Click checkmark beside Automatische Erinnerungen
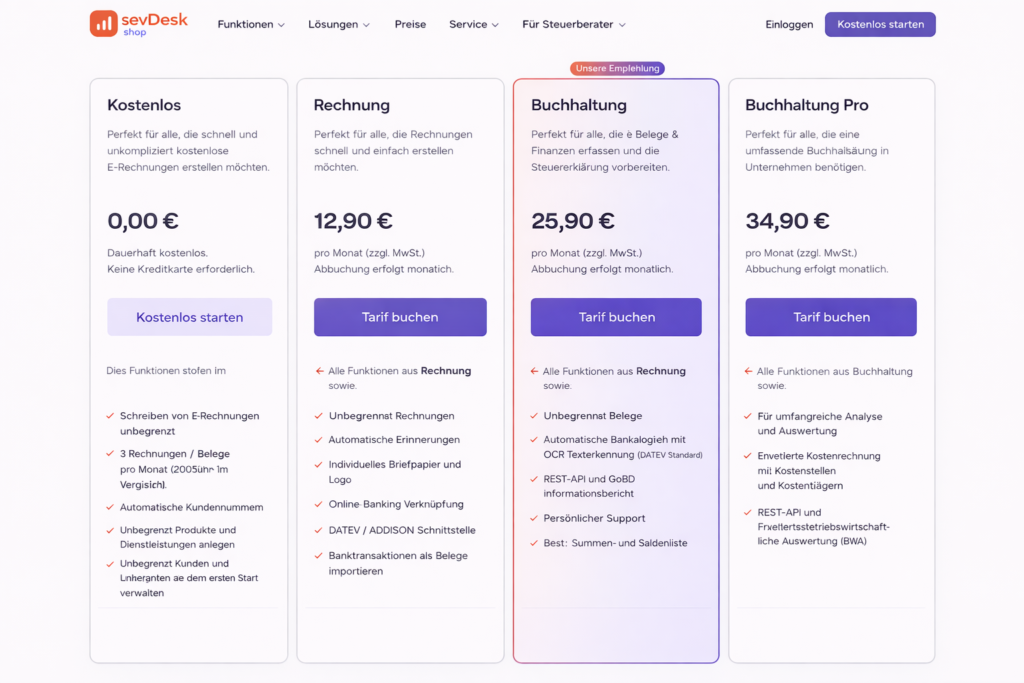The image size is (1024, 683). tap(319, 440)
